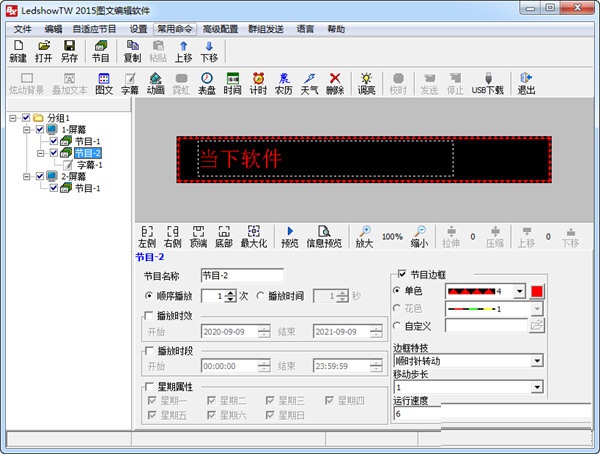
Task: Insert a 农历 lunar calendar area
Action: coord(284,83)
